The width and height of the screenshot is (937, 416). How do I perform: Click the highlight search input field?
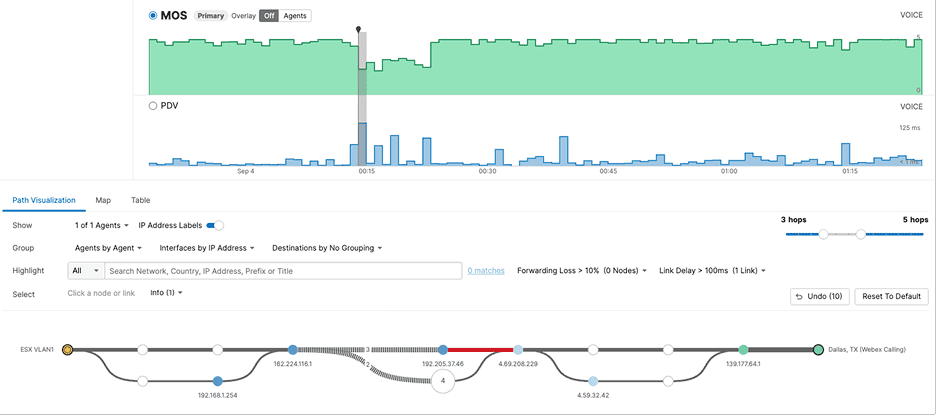point(283,271)
